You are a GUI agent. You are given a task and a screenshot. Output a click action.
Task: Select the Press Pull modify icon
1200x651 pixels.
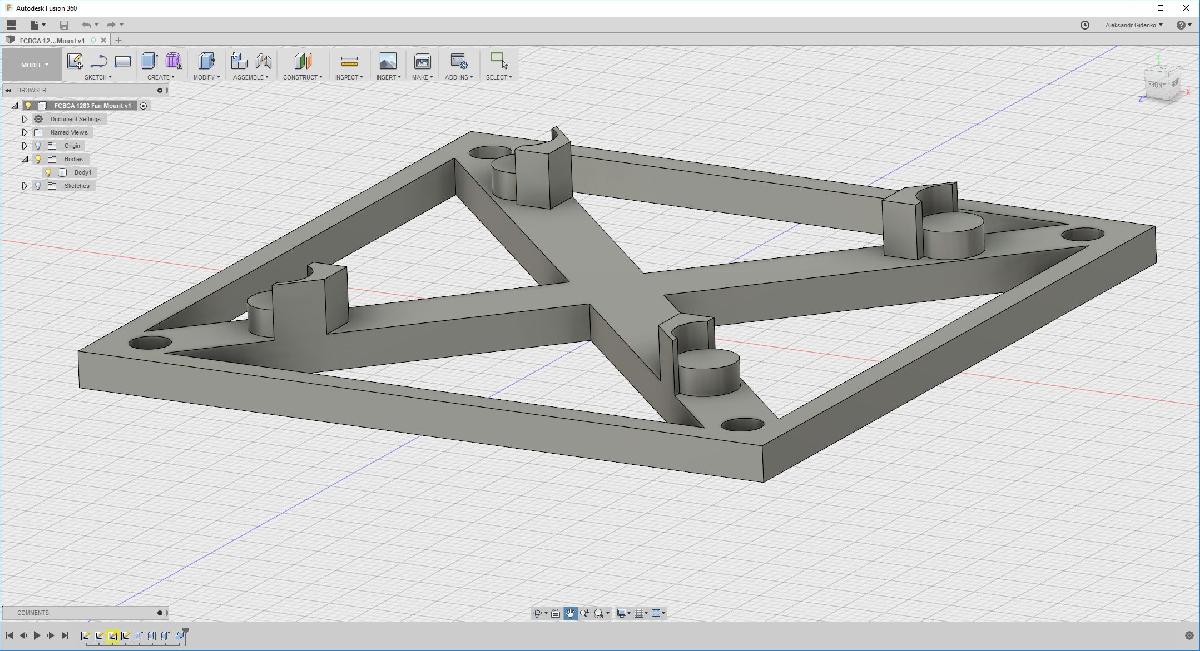[x=207, y=62]
